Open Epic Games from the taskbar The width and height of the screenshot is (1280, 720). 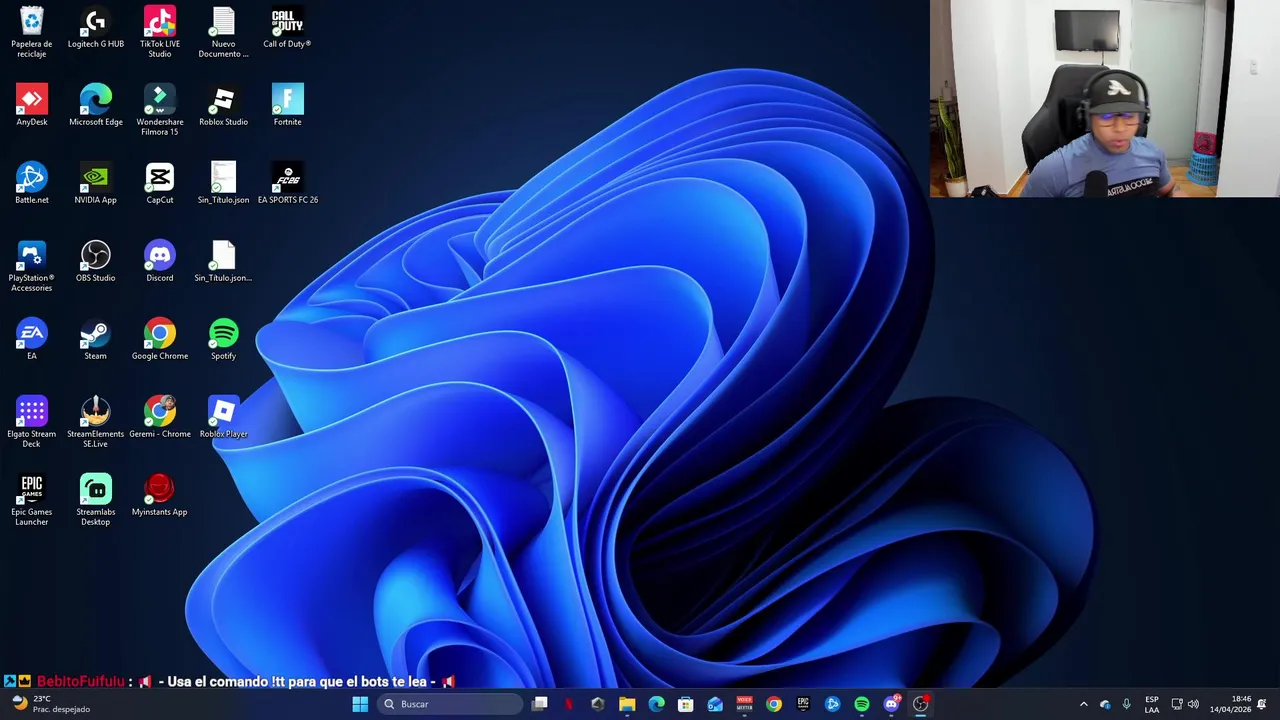(803, 704)
